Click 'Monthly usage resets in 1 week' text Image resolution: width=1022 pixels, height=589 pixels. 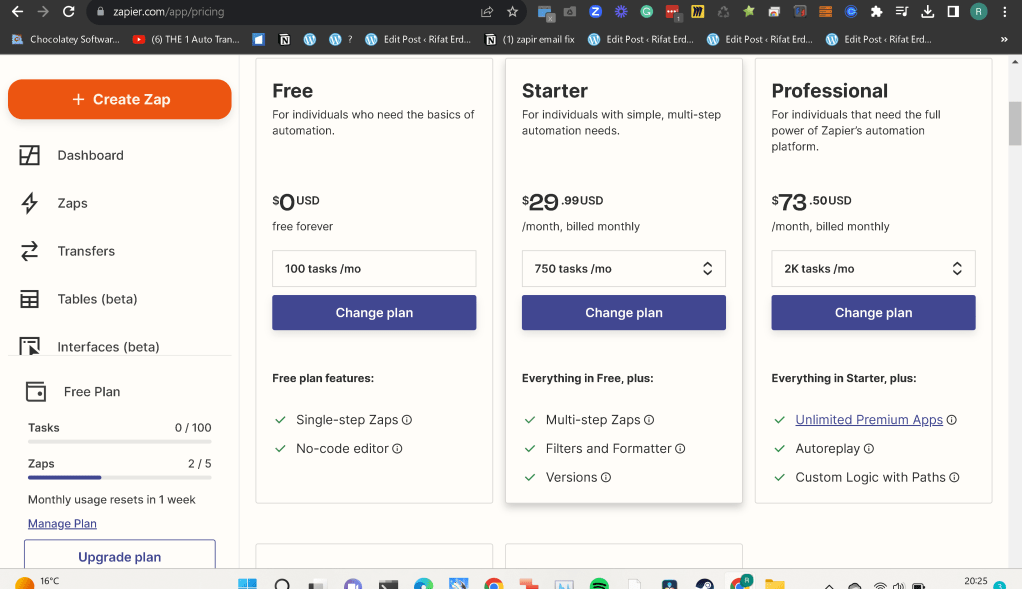pyautogui.click(x=111, y=500)
